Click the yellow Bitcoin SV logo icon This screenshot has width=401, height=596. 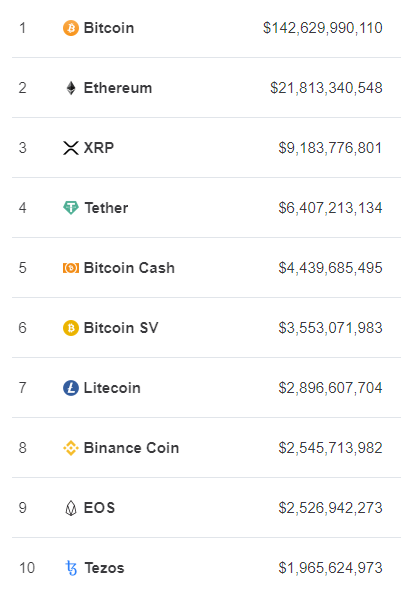pyautogui.click(x=71, y=328)
